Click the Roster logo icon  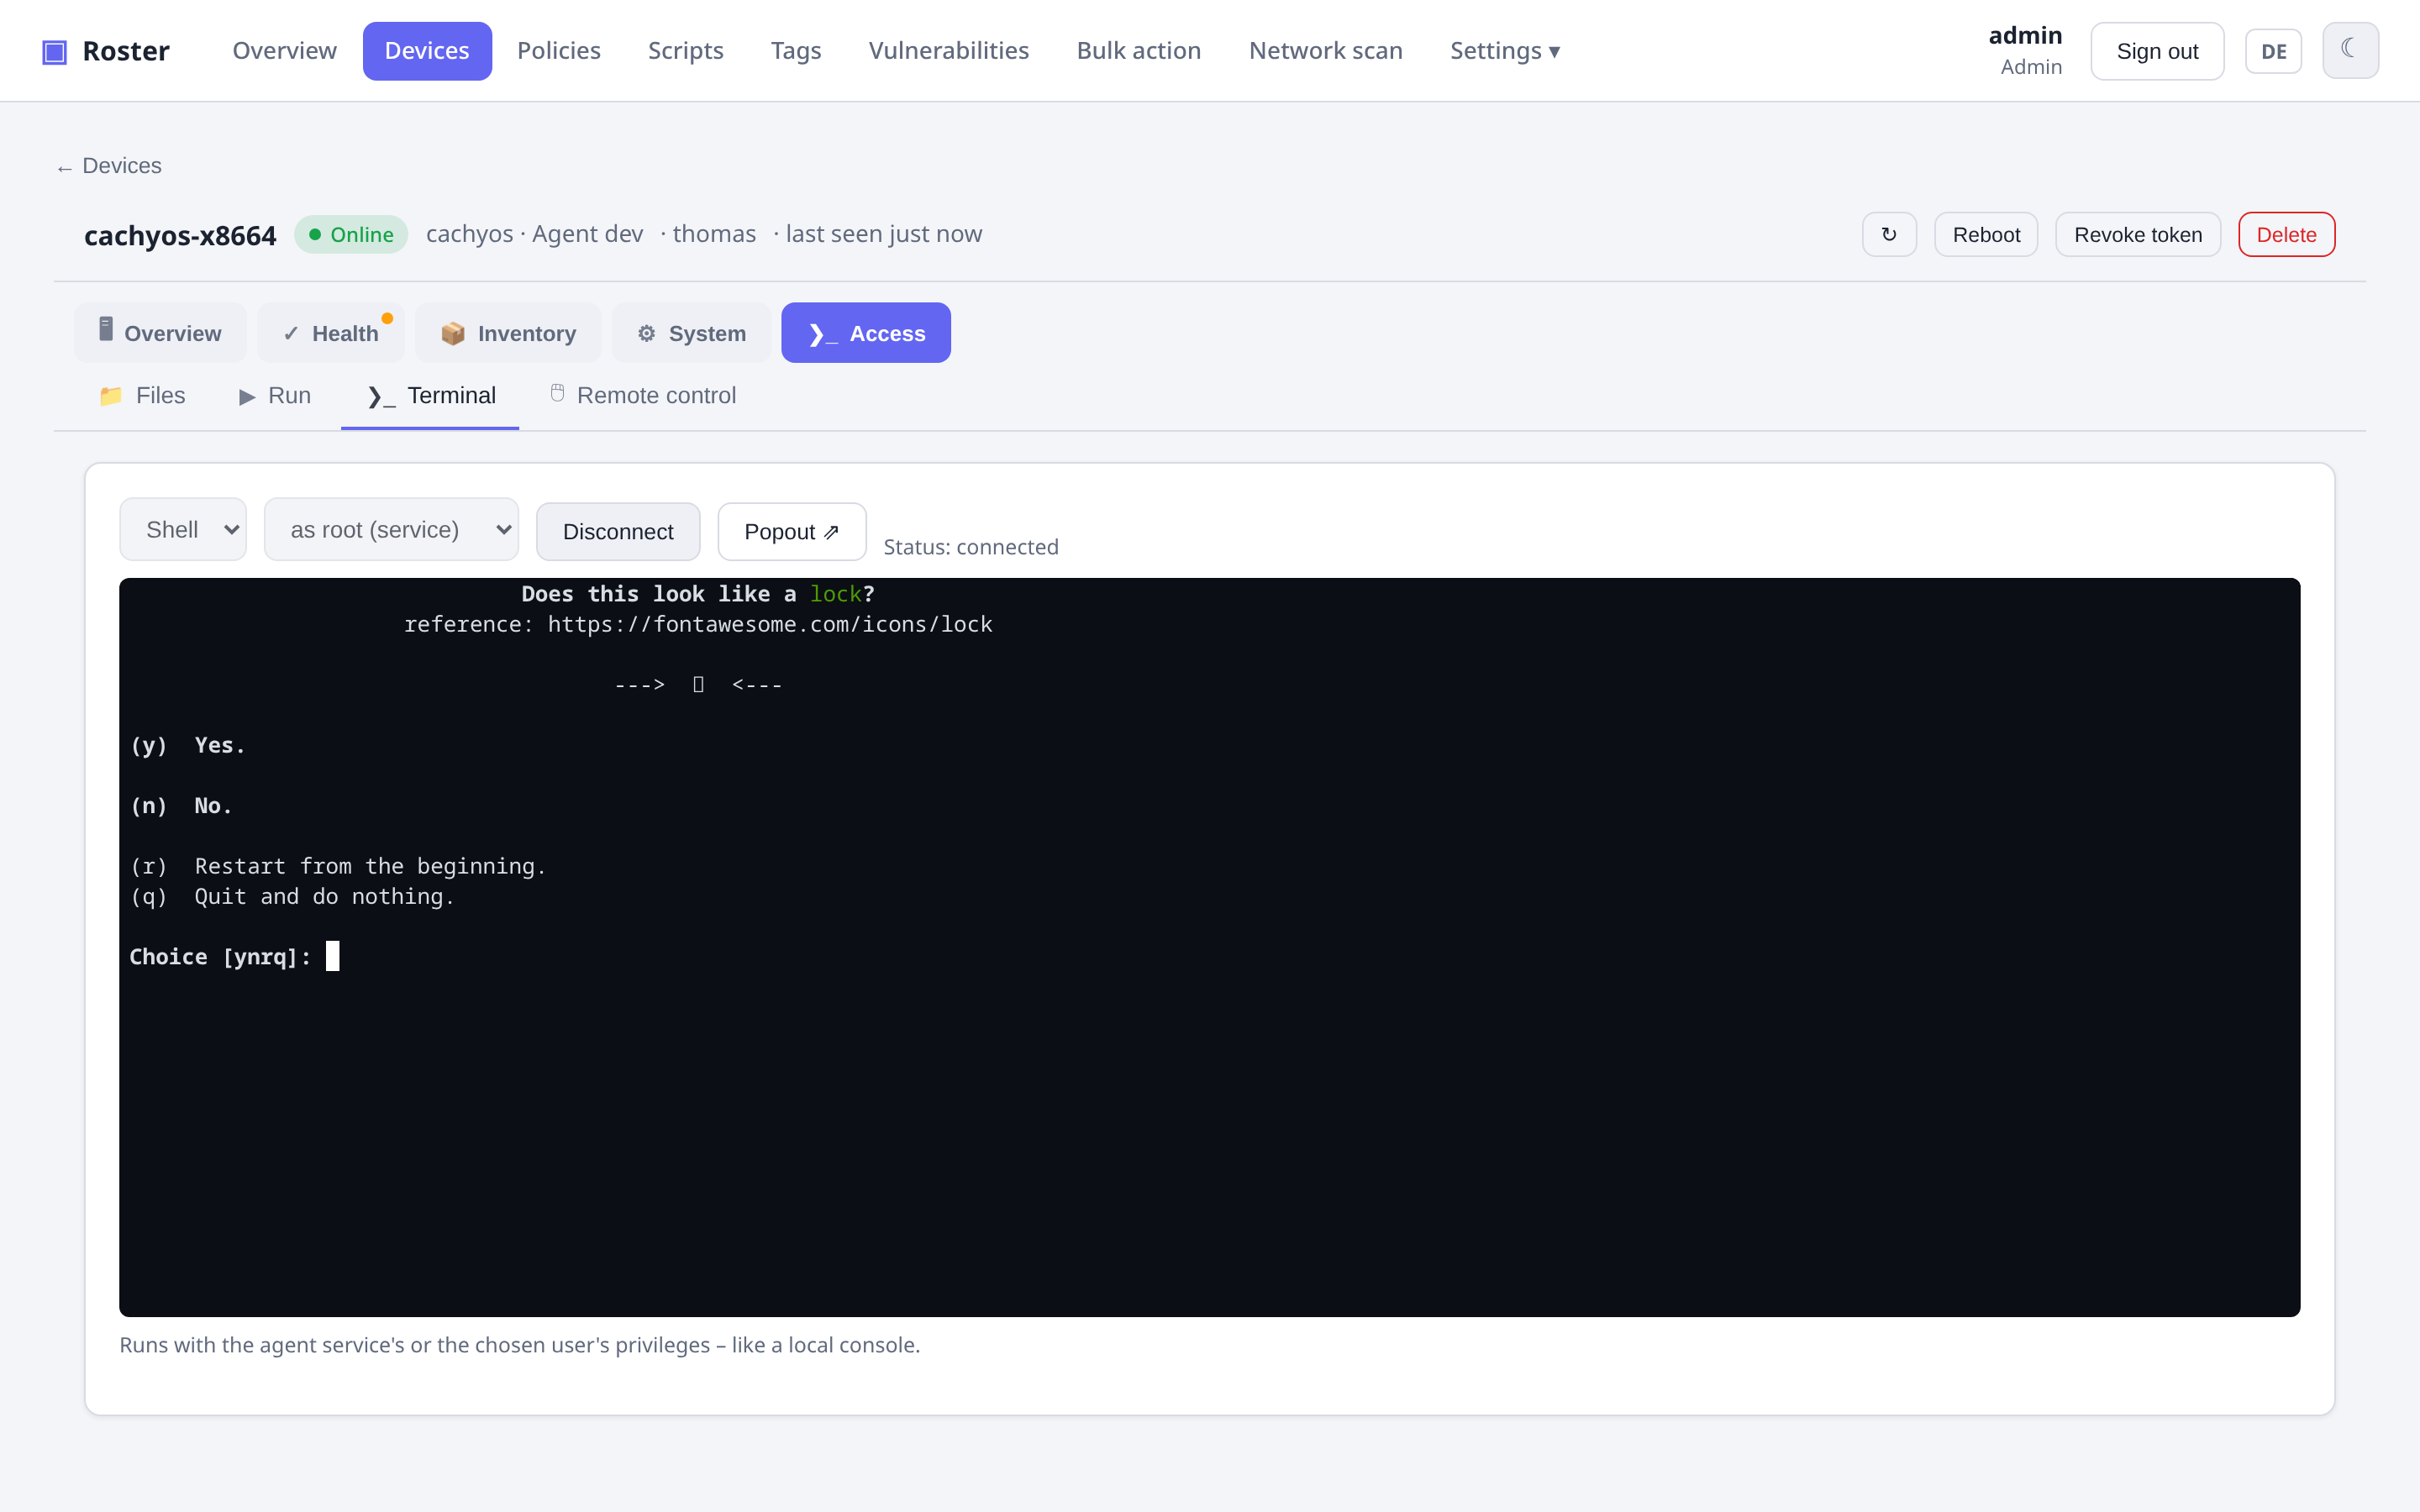coord(54,51)
